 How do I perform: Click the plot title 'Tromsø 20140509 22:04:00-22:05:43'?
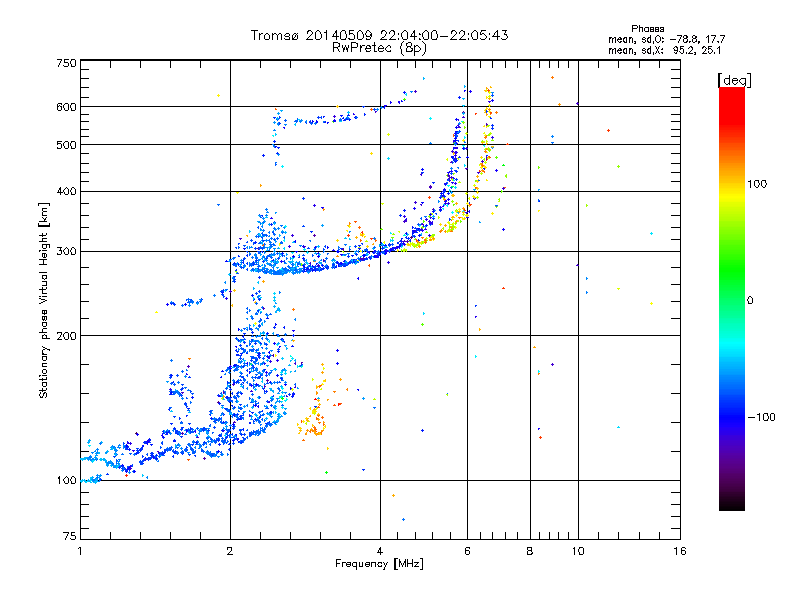379,35
